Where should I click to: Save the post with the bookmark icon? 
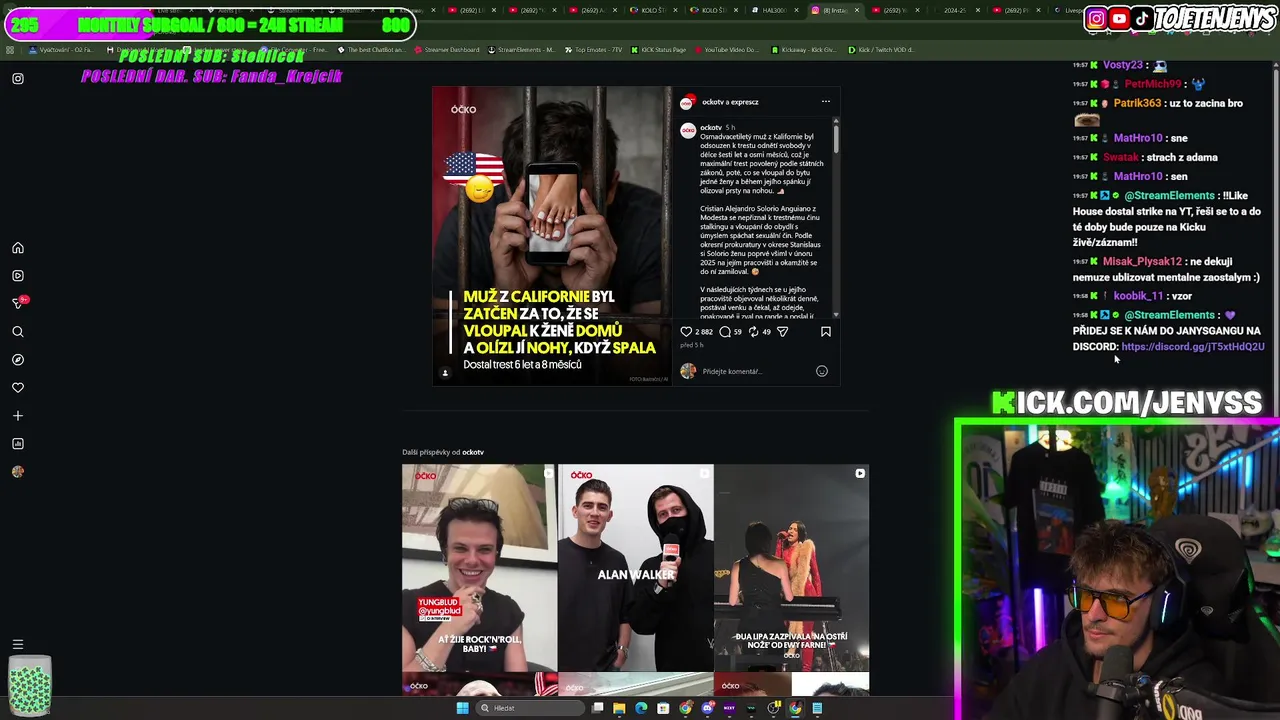point(826,332)
